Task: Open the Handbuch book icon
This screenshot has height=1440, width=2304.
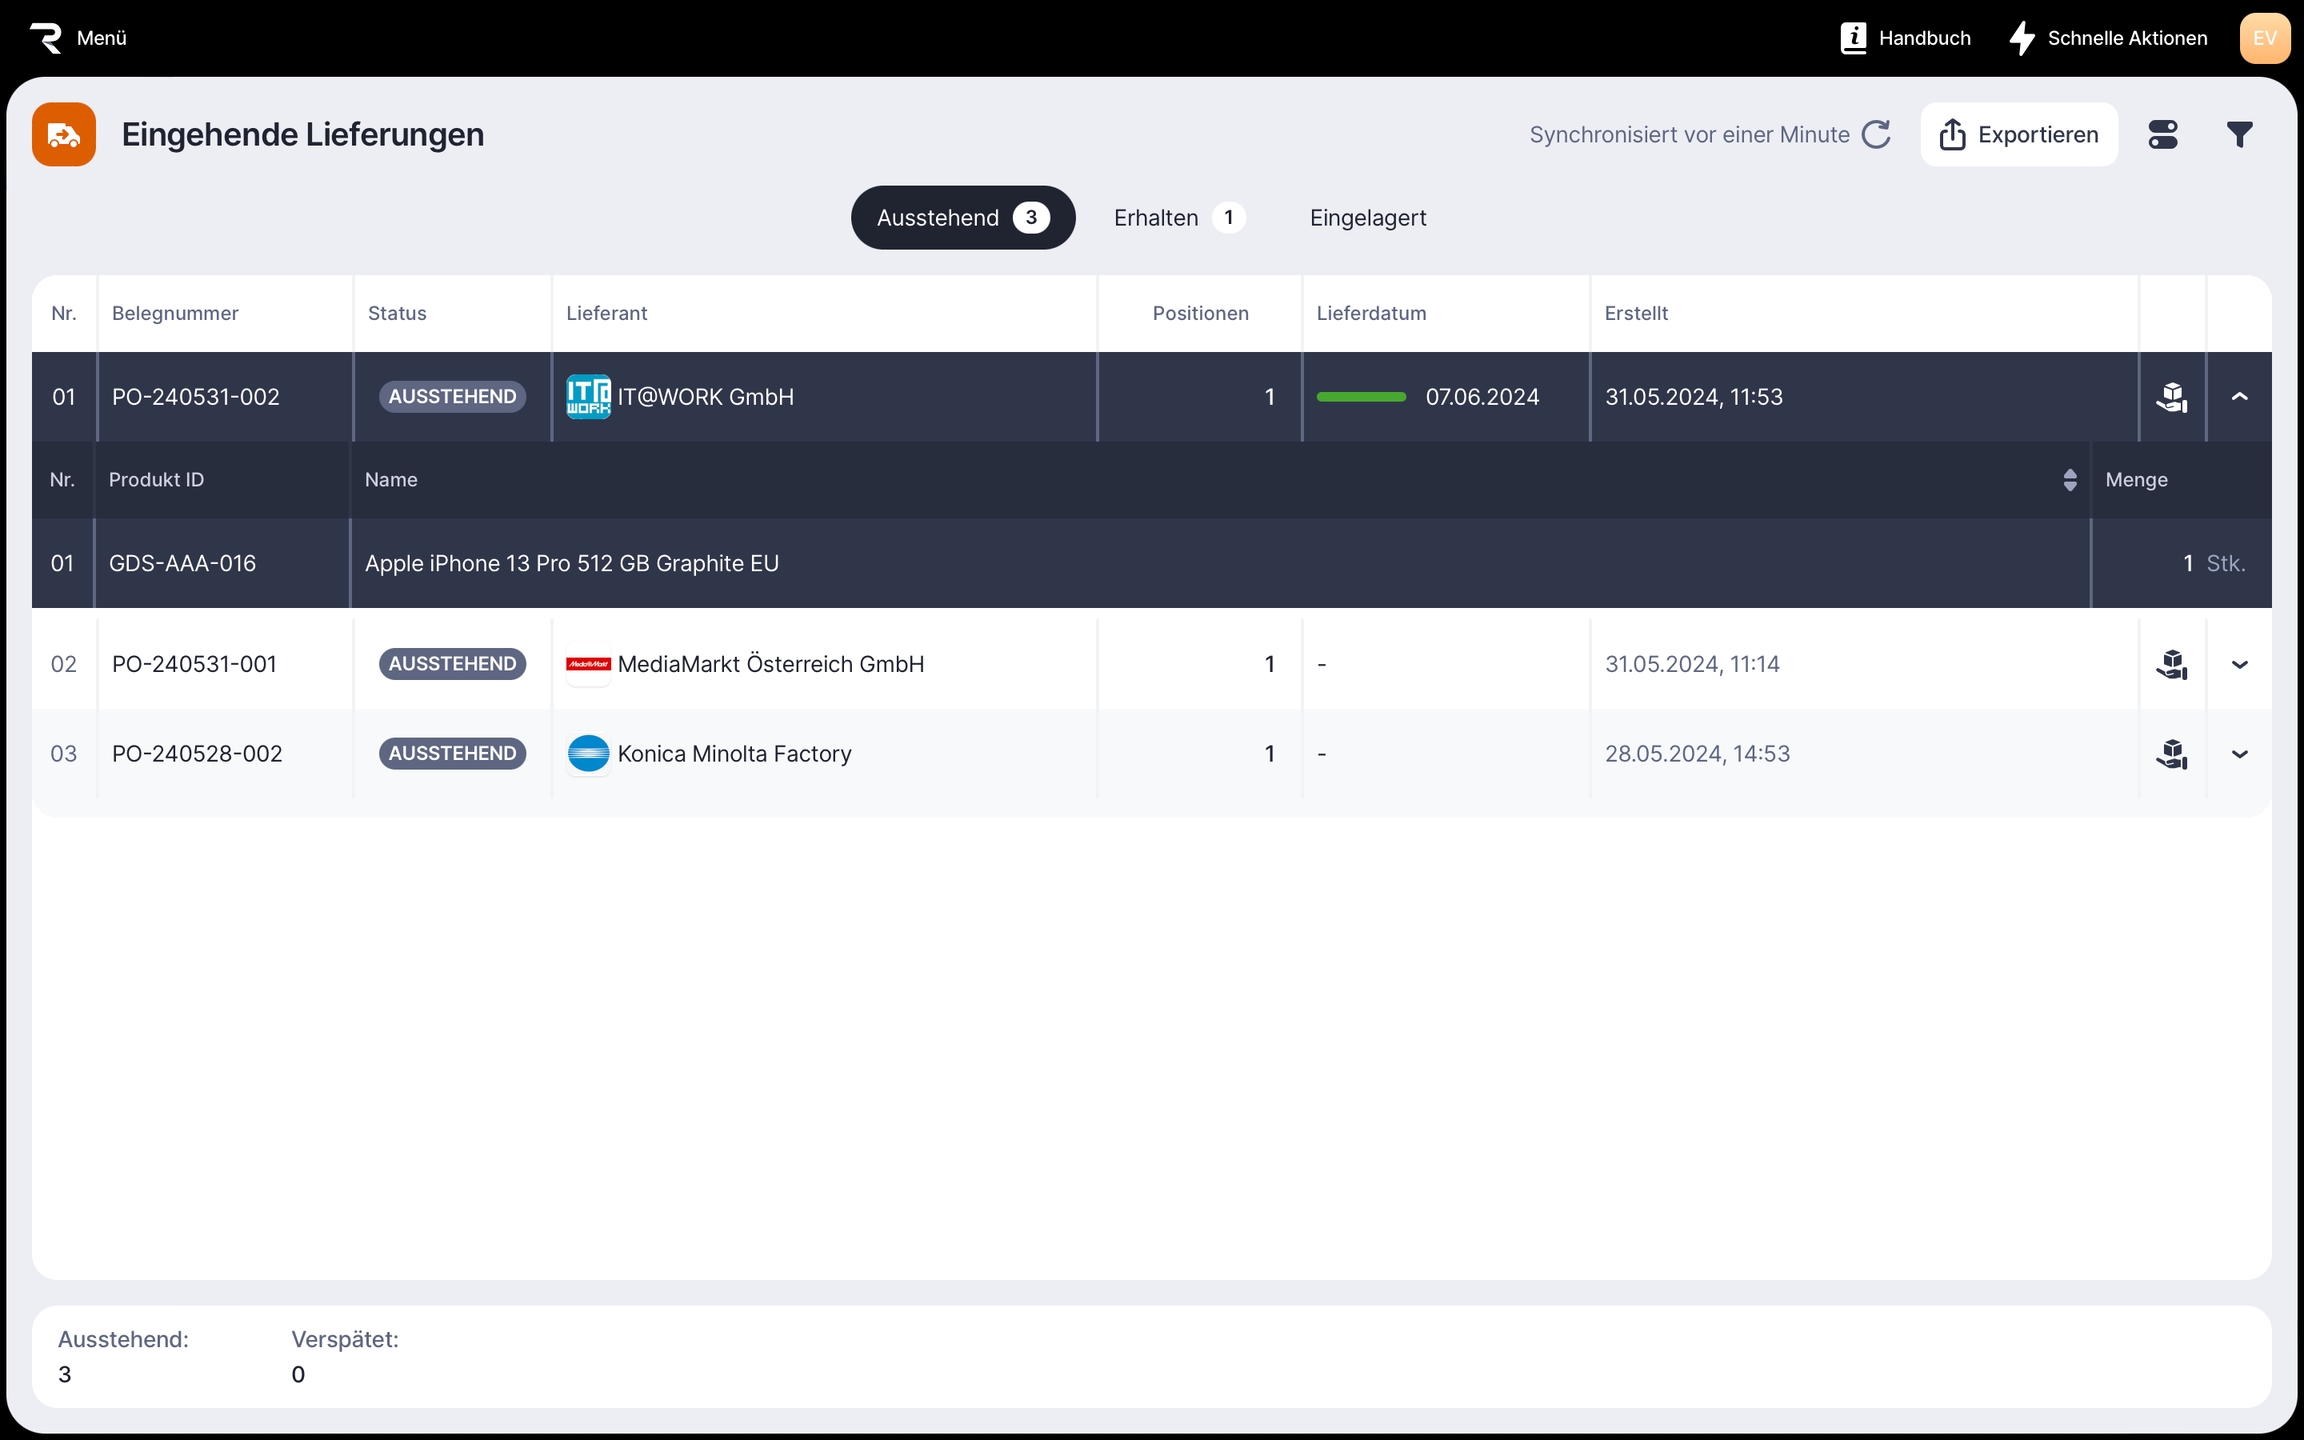Action: coord(1853,38)
